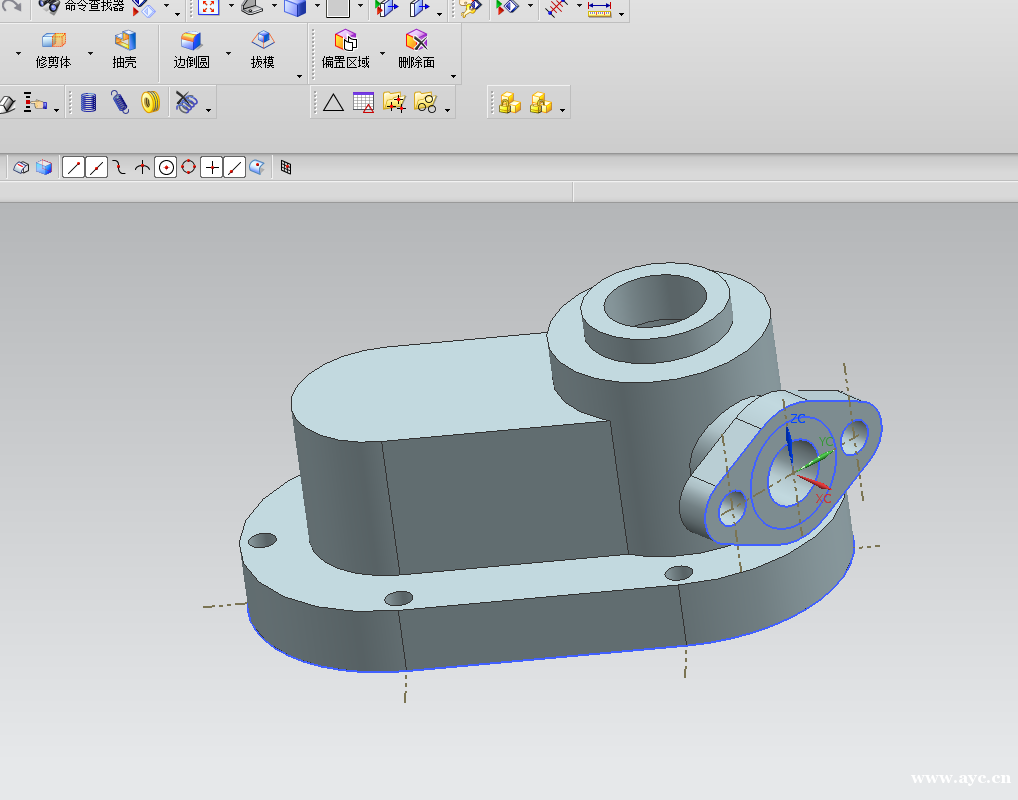Toggle the End Point snap option
The image size is (1018, 800).
point(73,168)
